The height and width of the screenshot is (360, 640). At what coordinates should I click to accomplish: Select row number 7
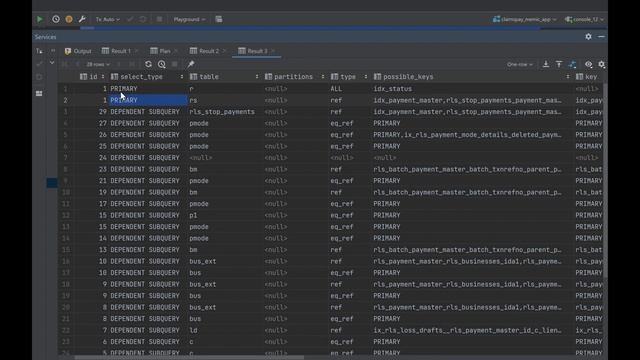(x=65, y=158)
